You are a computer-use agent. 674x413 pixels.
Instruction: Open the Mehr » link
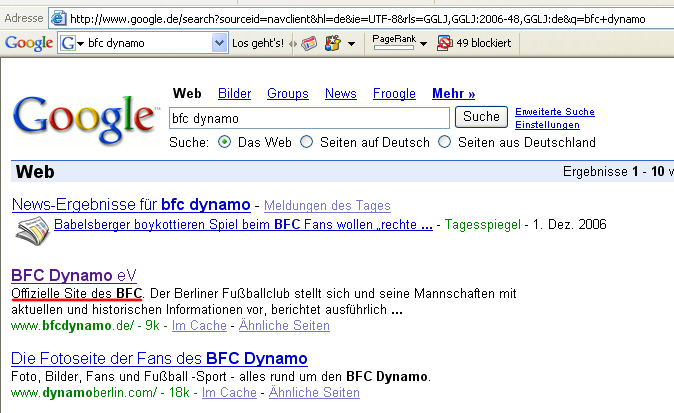[453, 93]
